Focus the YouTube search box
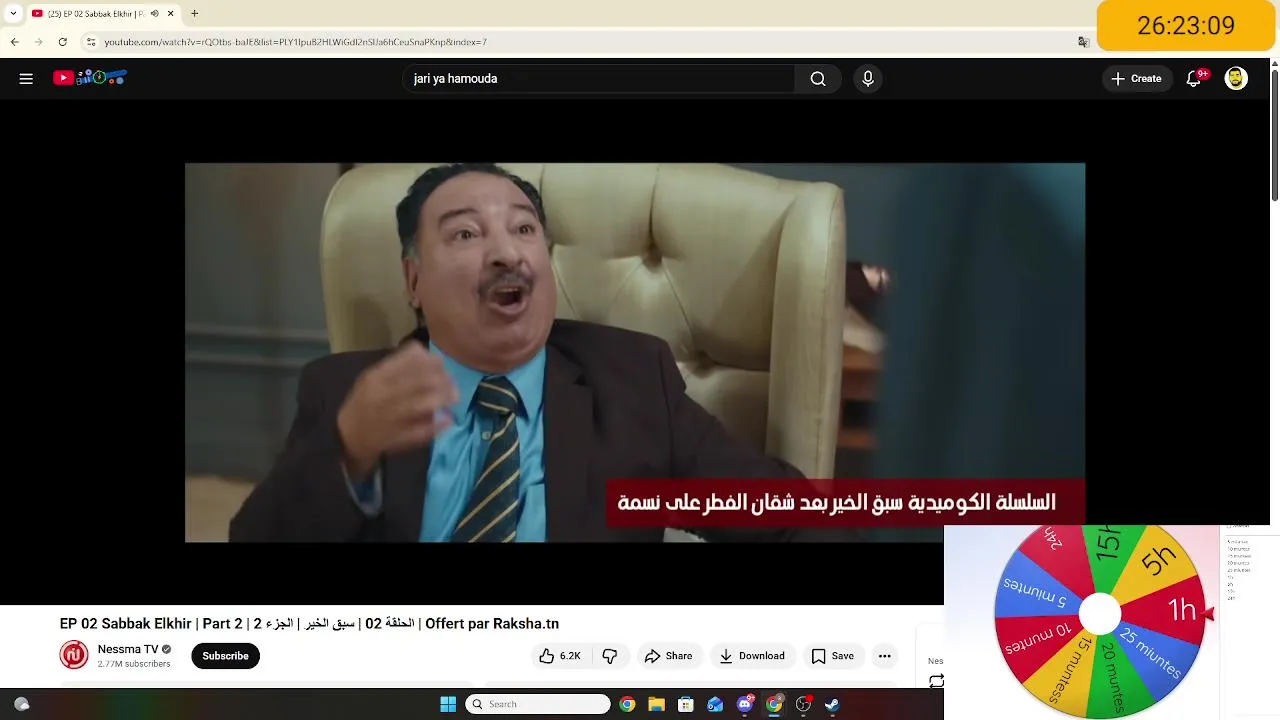The width and height of the screenshot is (1280, 720). [x=600, y=79]
